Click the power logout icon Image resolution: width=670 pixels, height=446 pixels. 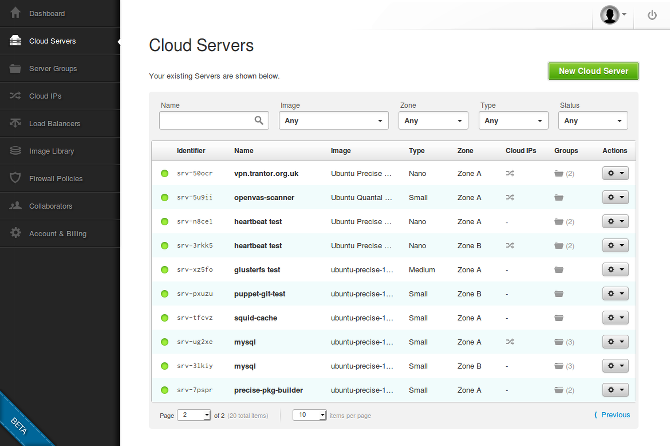(x=652, y=15)
